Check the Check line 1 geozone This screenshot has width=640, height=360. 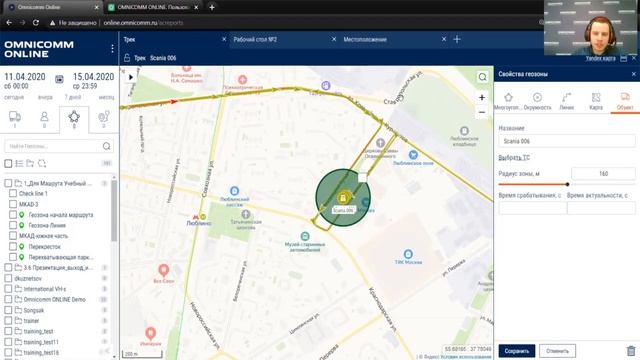13,193
